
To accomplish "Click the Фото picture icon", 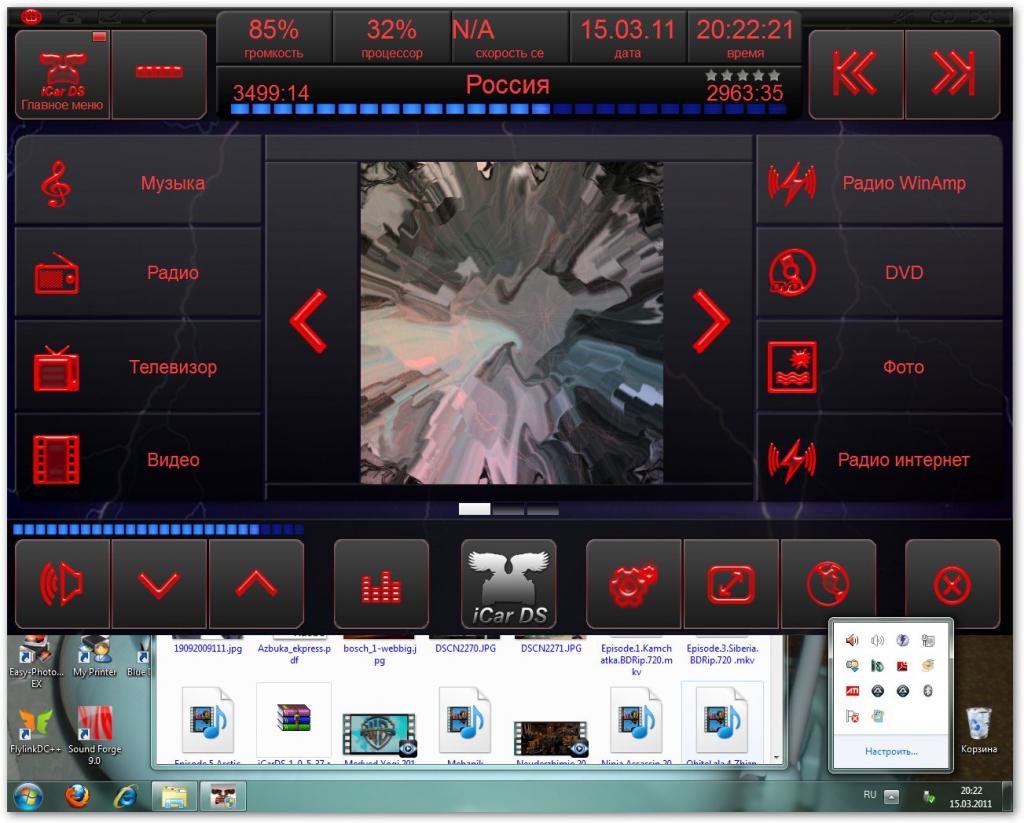I will (792, 367).
